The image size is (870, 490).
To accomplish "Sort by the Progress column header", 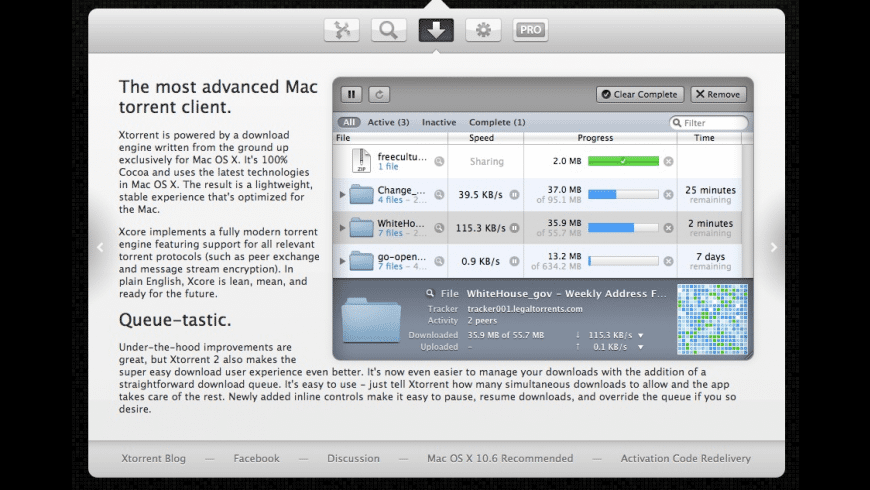I will (x=600, y=138).
